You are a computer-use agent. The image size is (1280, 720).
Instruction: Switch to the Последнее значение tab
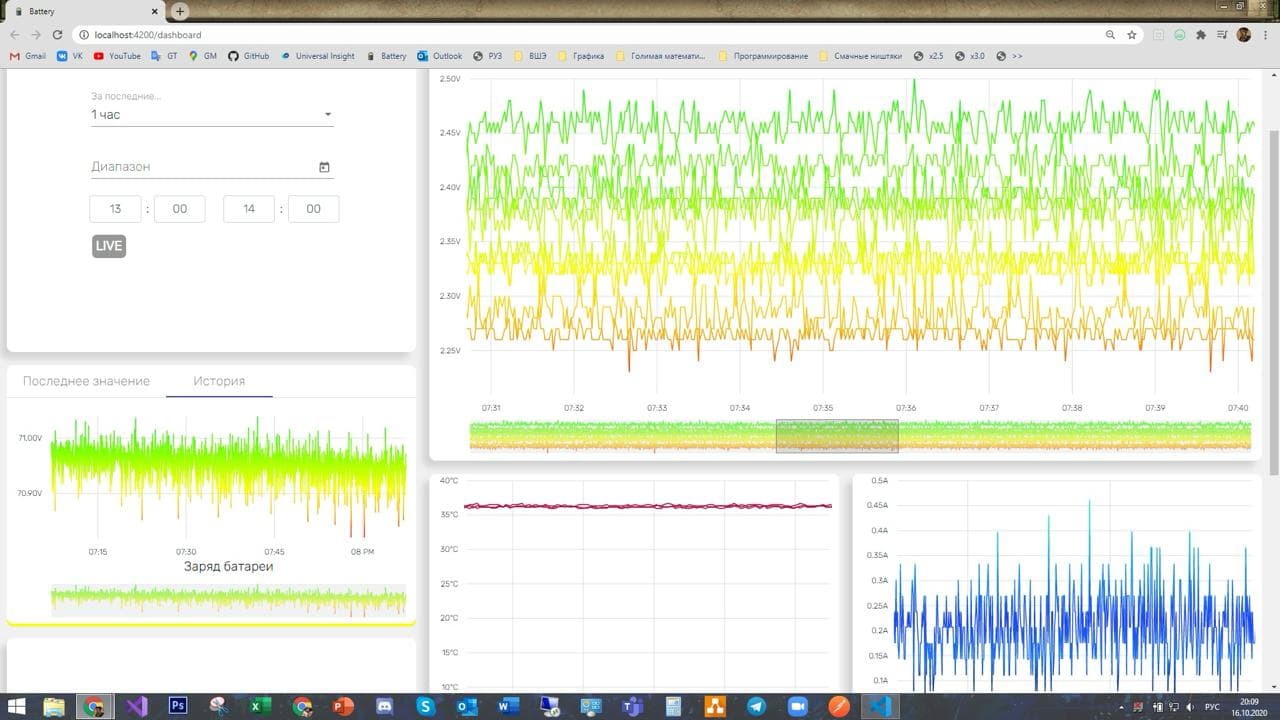click(x=86, y=381)
